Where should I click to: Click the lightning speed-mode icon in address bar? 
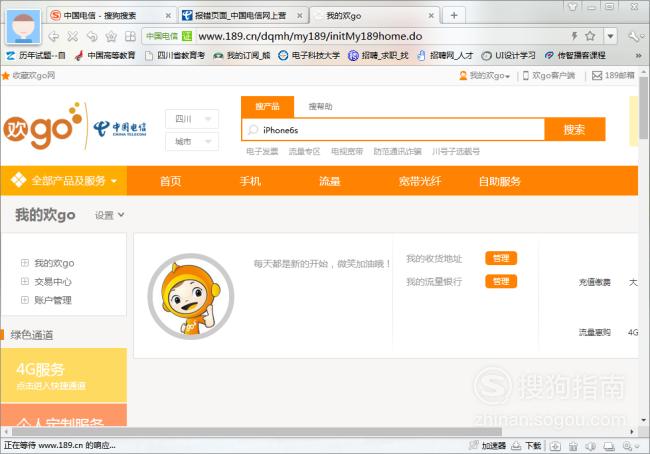tap(575, 36)
